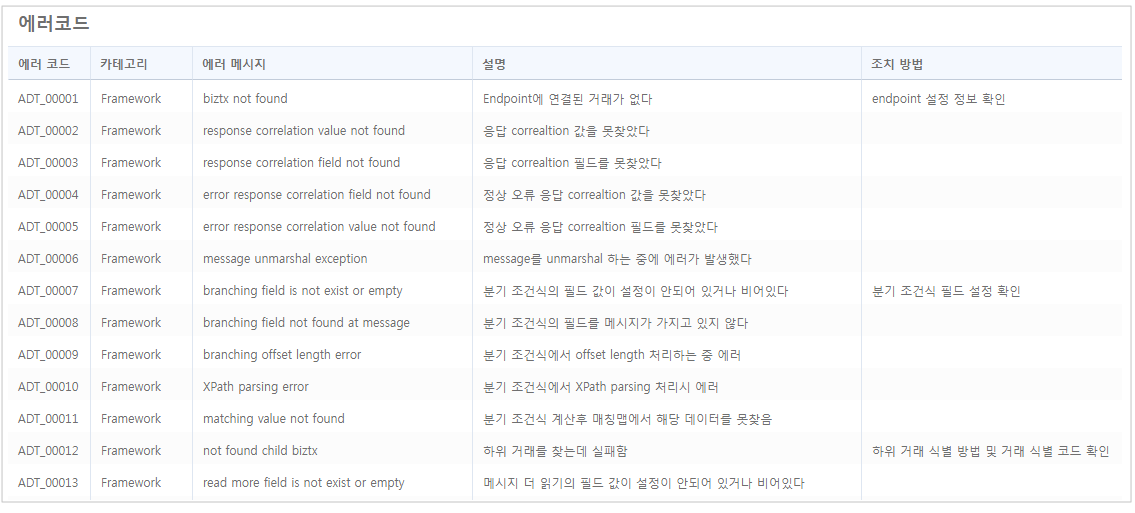Viewport: 1135px width, 513px height.
Task: Click the '분기 조건식 필드 설정 확인' action cell
Action: (x=946, y=291)
